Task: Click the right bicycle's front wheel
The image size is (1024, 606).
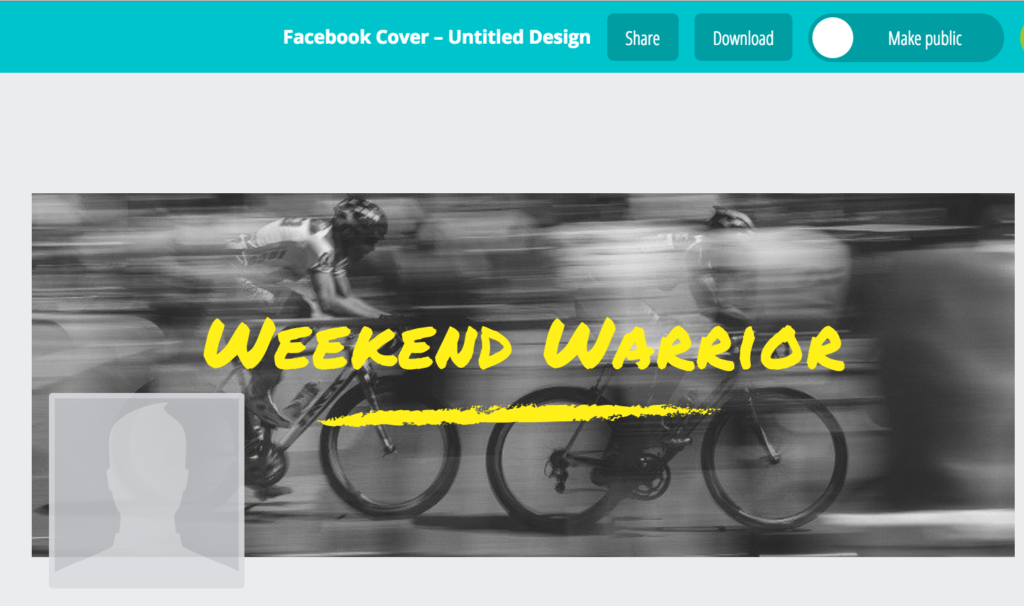Action: [x=775, y=457]
